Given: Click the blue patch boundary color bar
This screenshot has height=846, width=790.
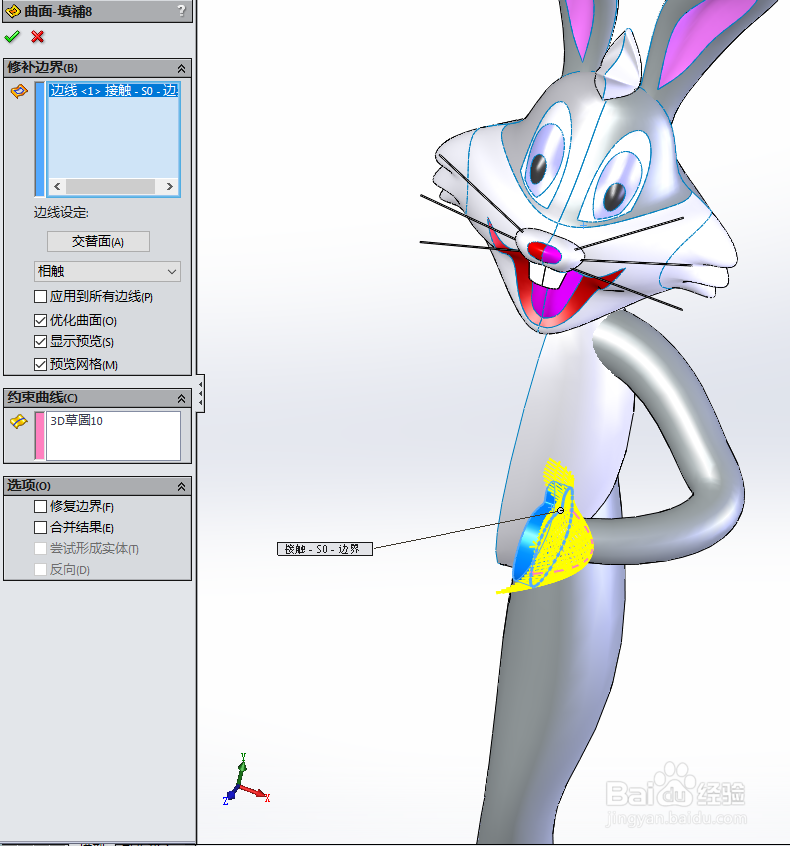Looking at the screenshot, I should point(39,139).
